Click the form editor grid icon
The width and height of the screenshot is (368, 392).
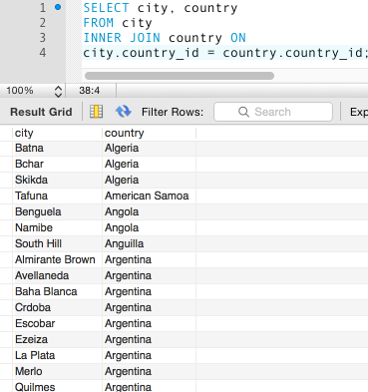(96, 112)
